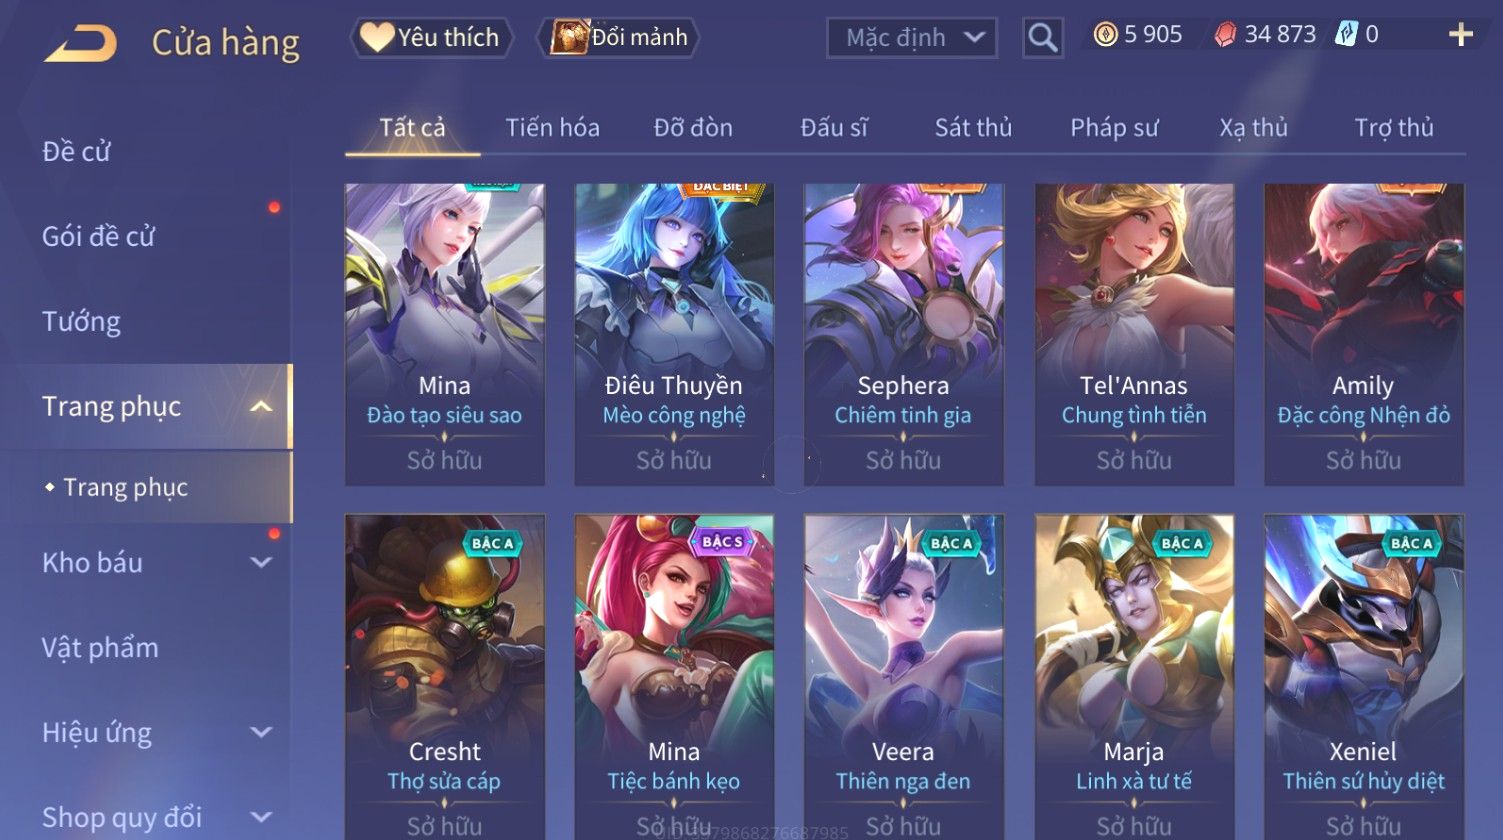Select the Pháp sư category tab
This screenshot has width=1503, height=840.
tap(1114, 128)
